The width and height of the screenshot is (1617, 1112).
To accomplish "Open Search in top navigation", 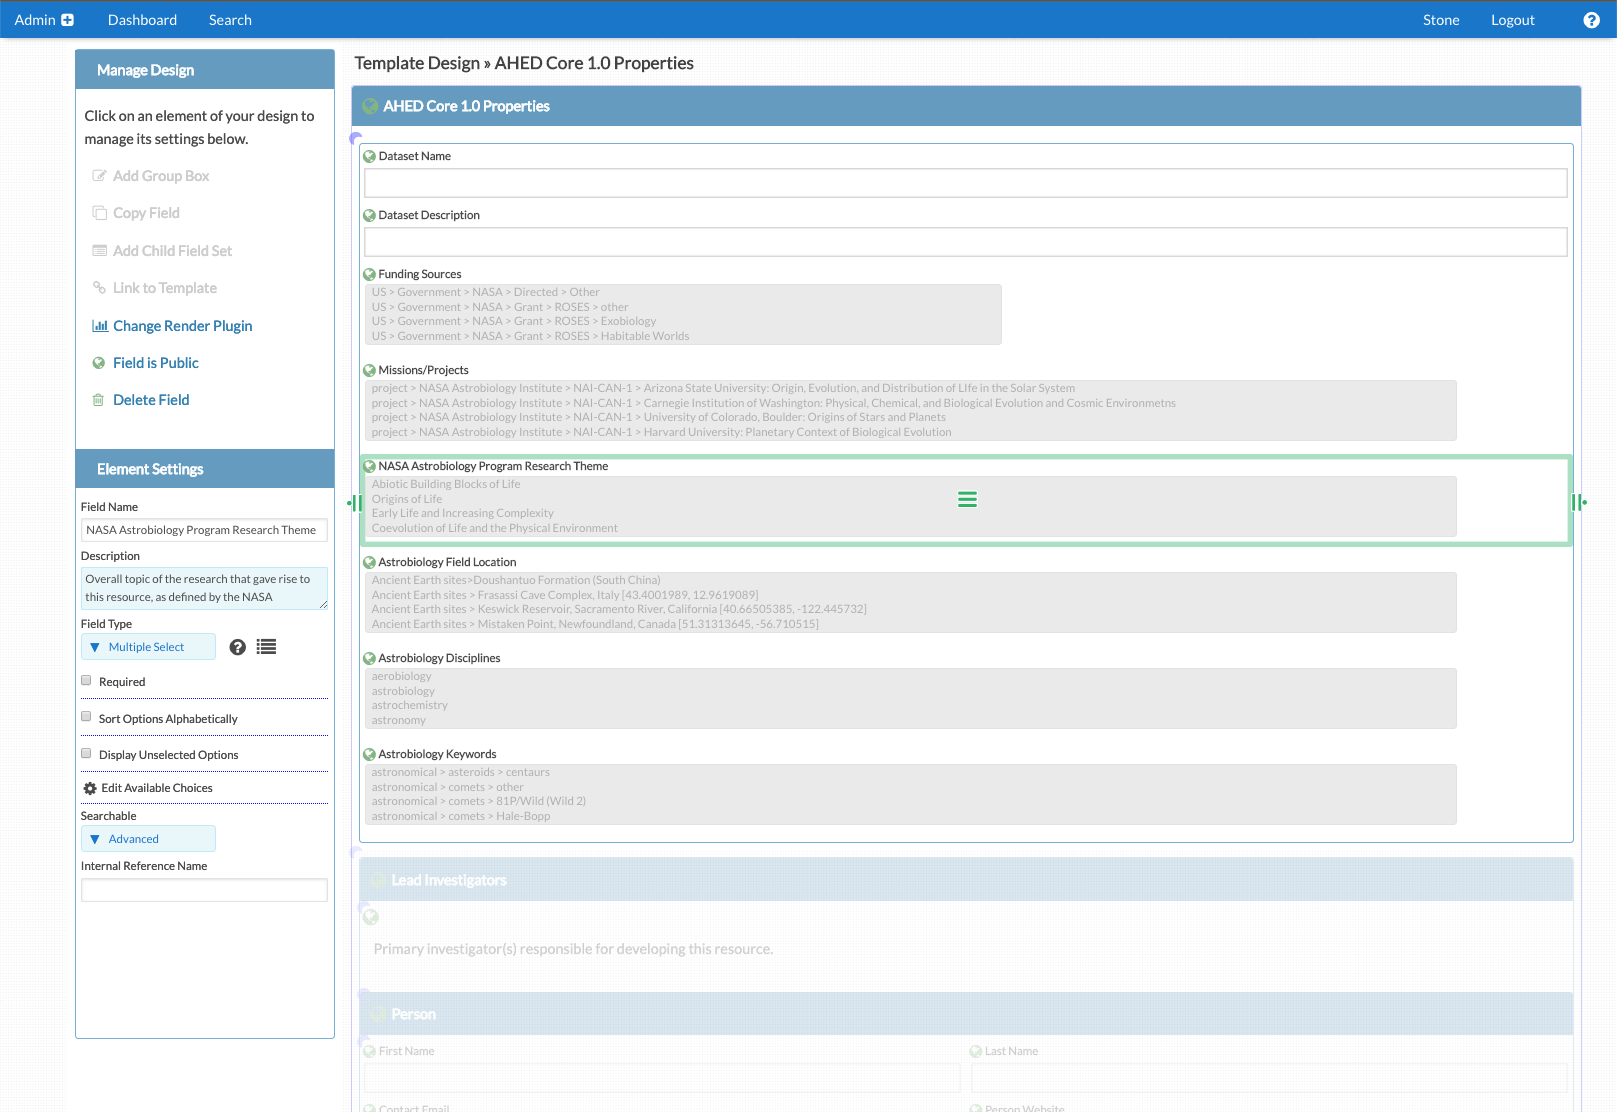I will click(x=230, y=20).
